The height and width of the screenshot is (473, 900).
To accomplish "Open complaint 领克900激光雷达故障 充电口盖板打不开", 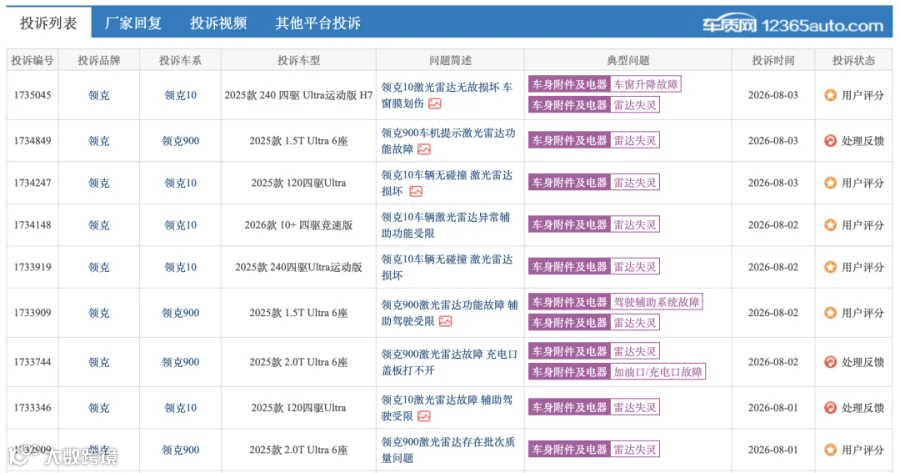I will pyautogui.click(x=449, y=362).
